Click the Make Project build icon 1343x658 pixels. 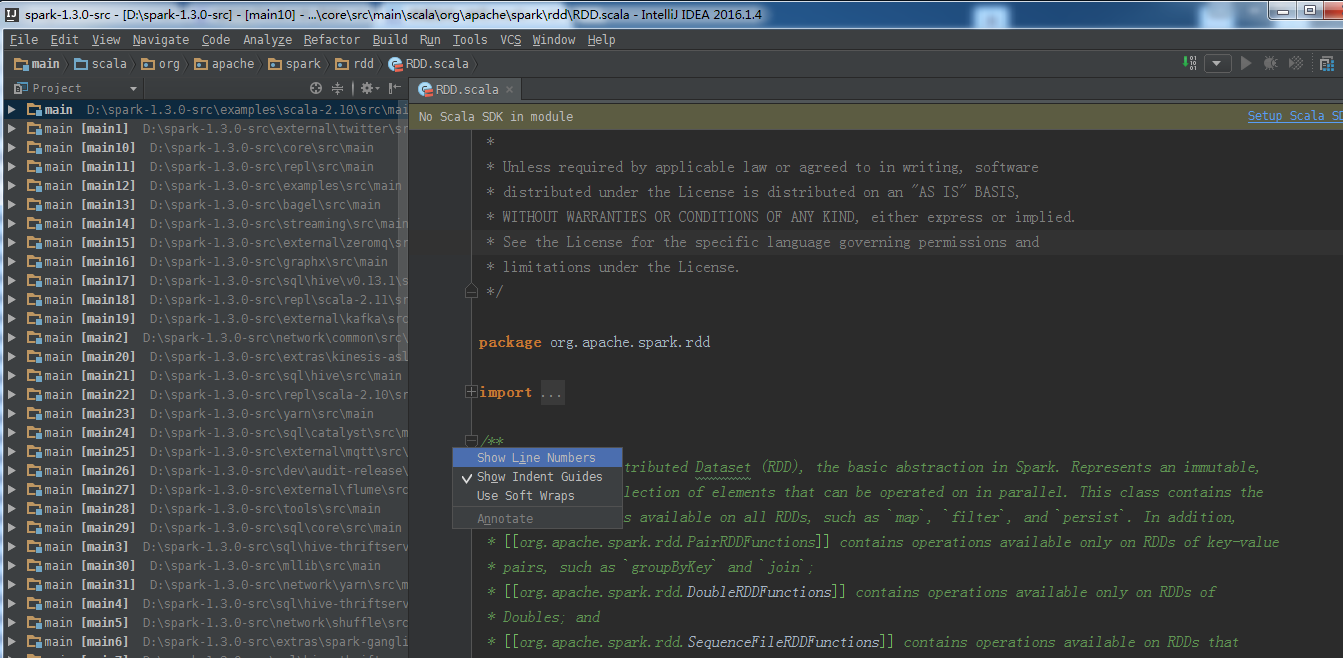click(x=1189, y=63)
